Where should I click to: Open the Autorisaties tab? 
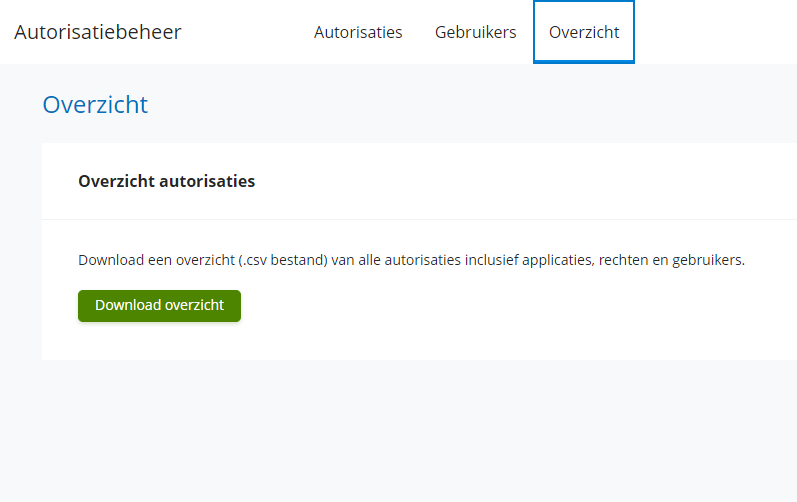[x=358, y=32]
